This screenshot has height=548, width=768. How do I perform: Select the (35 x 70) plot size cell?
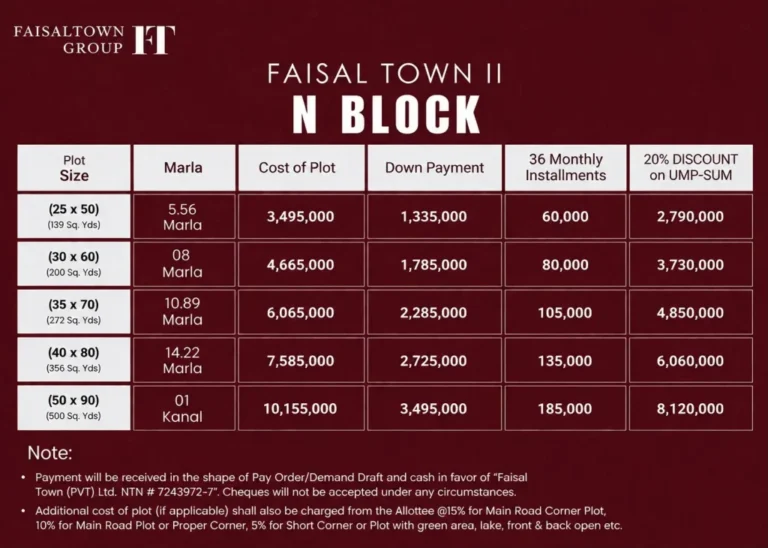pyautogui.click(x=74, y=312)
